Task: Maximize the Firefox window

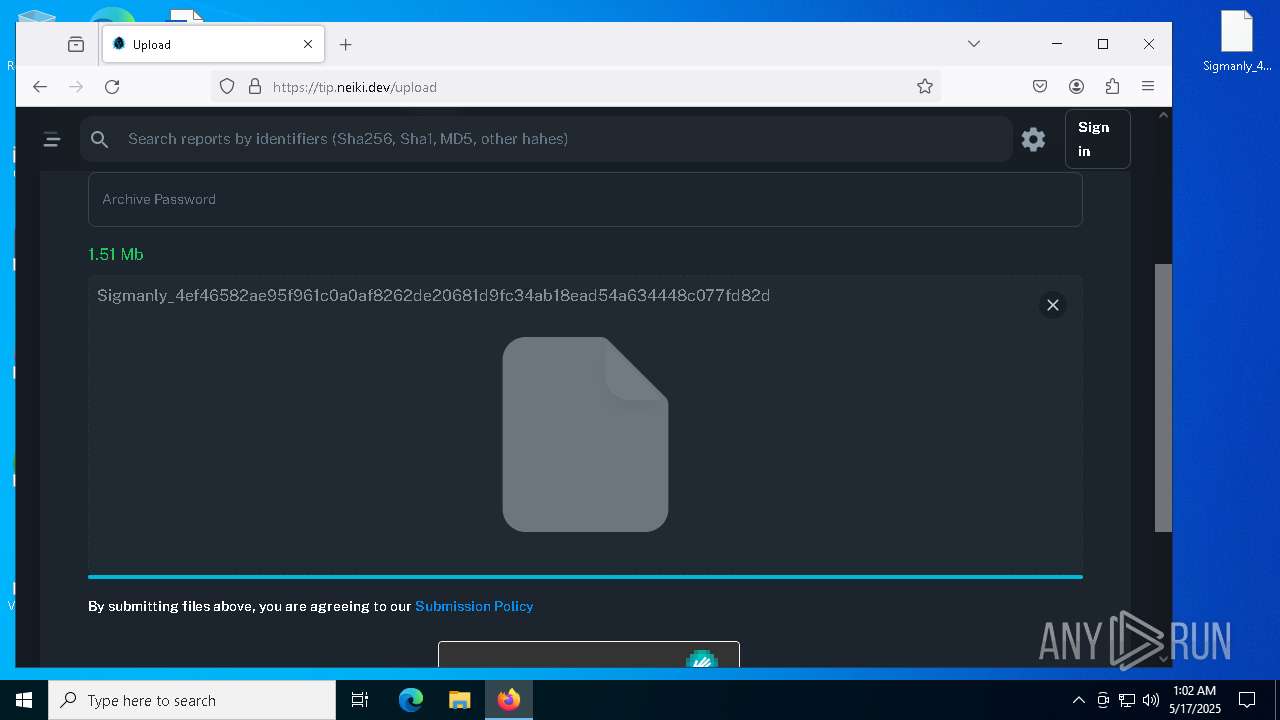Action: pyautogui.click(x=1103, y=44)
